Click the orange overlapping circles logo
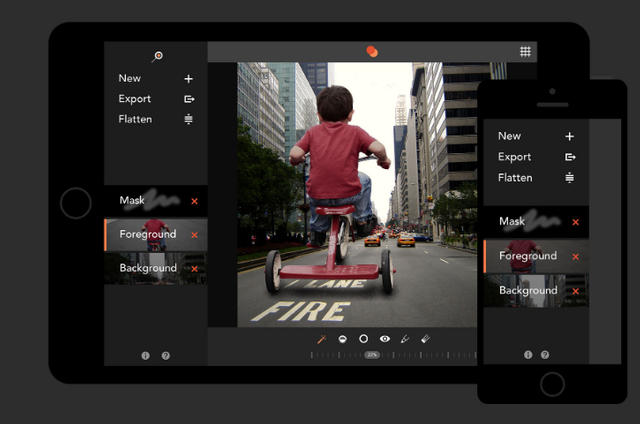640x424 pixels. (372, 51)
